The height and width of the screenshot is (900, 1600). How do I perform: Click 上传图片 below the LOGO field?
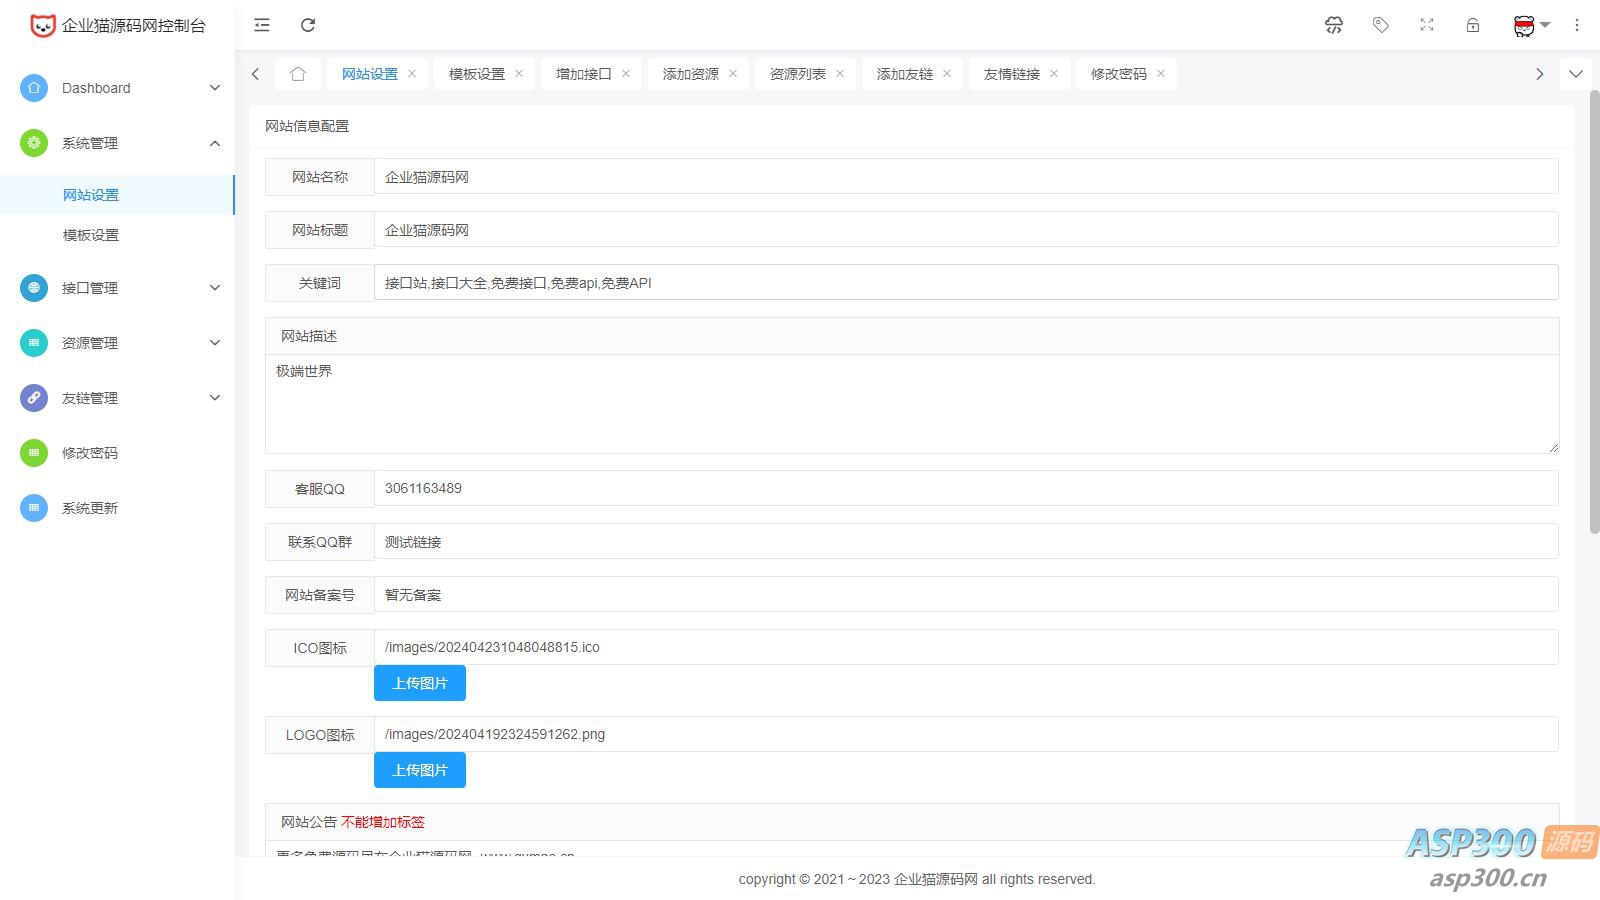[x=419, y=769]
